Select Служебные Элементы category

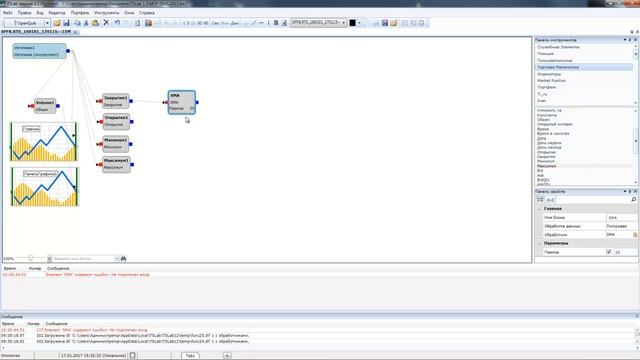click(x=558, y=47)
